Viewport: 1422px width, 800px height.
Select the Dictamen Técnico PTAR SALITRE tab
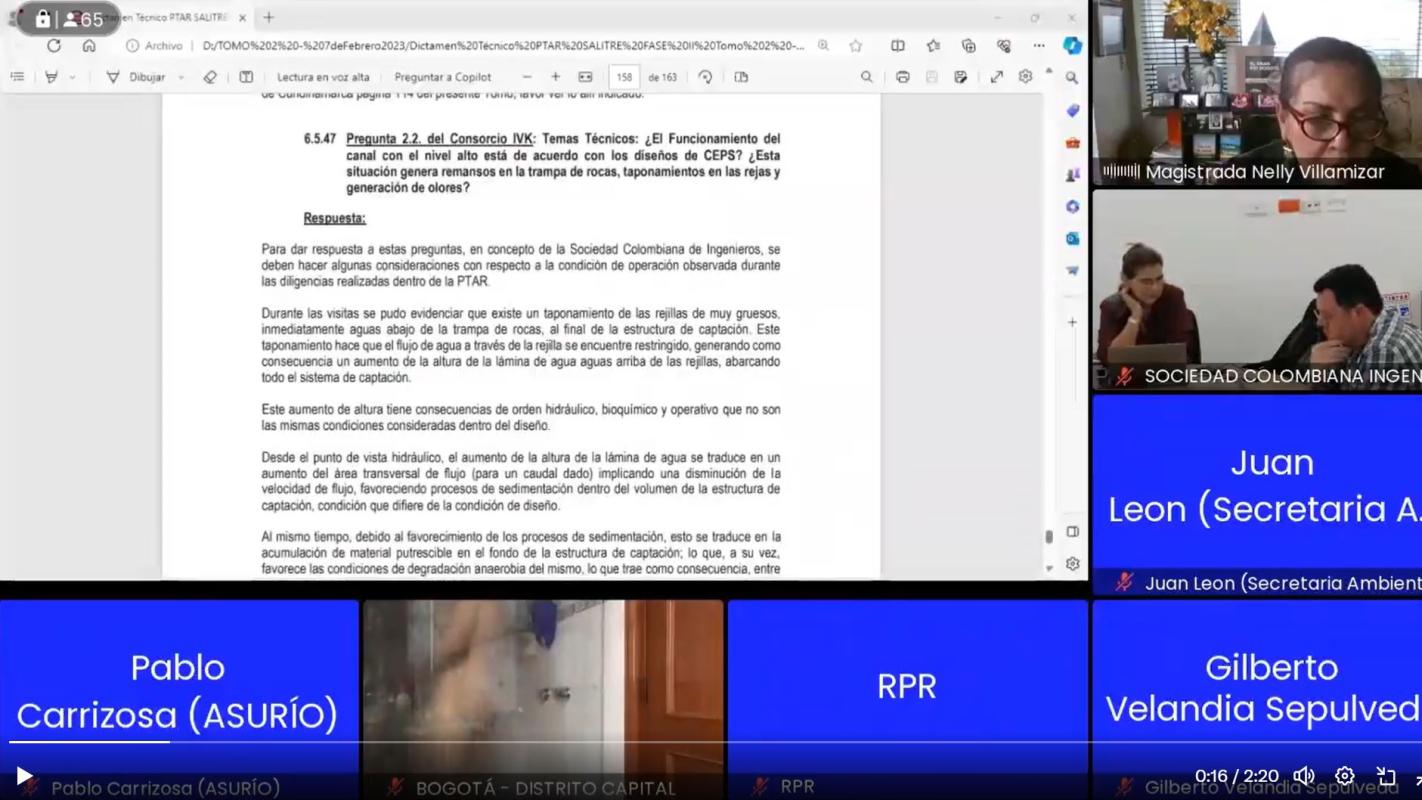[165, 18]
